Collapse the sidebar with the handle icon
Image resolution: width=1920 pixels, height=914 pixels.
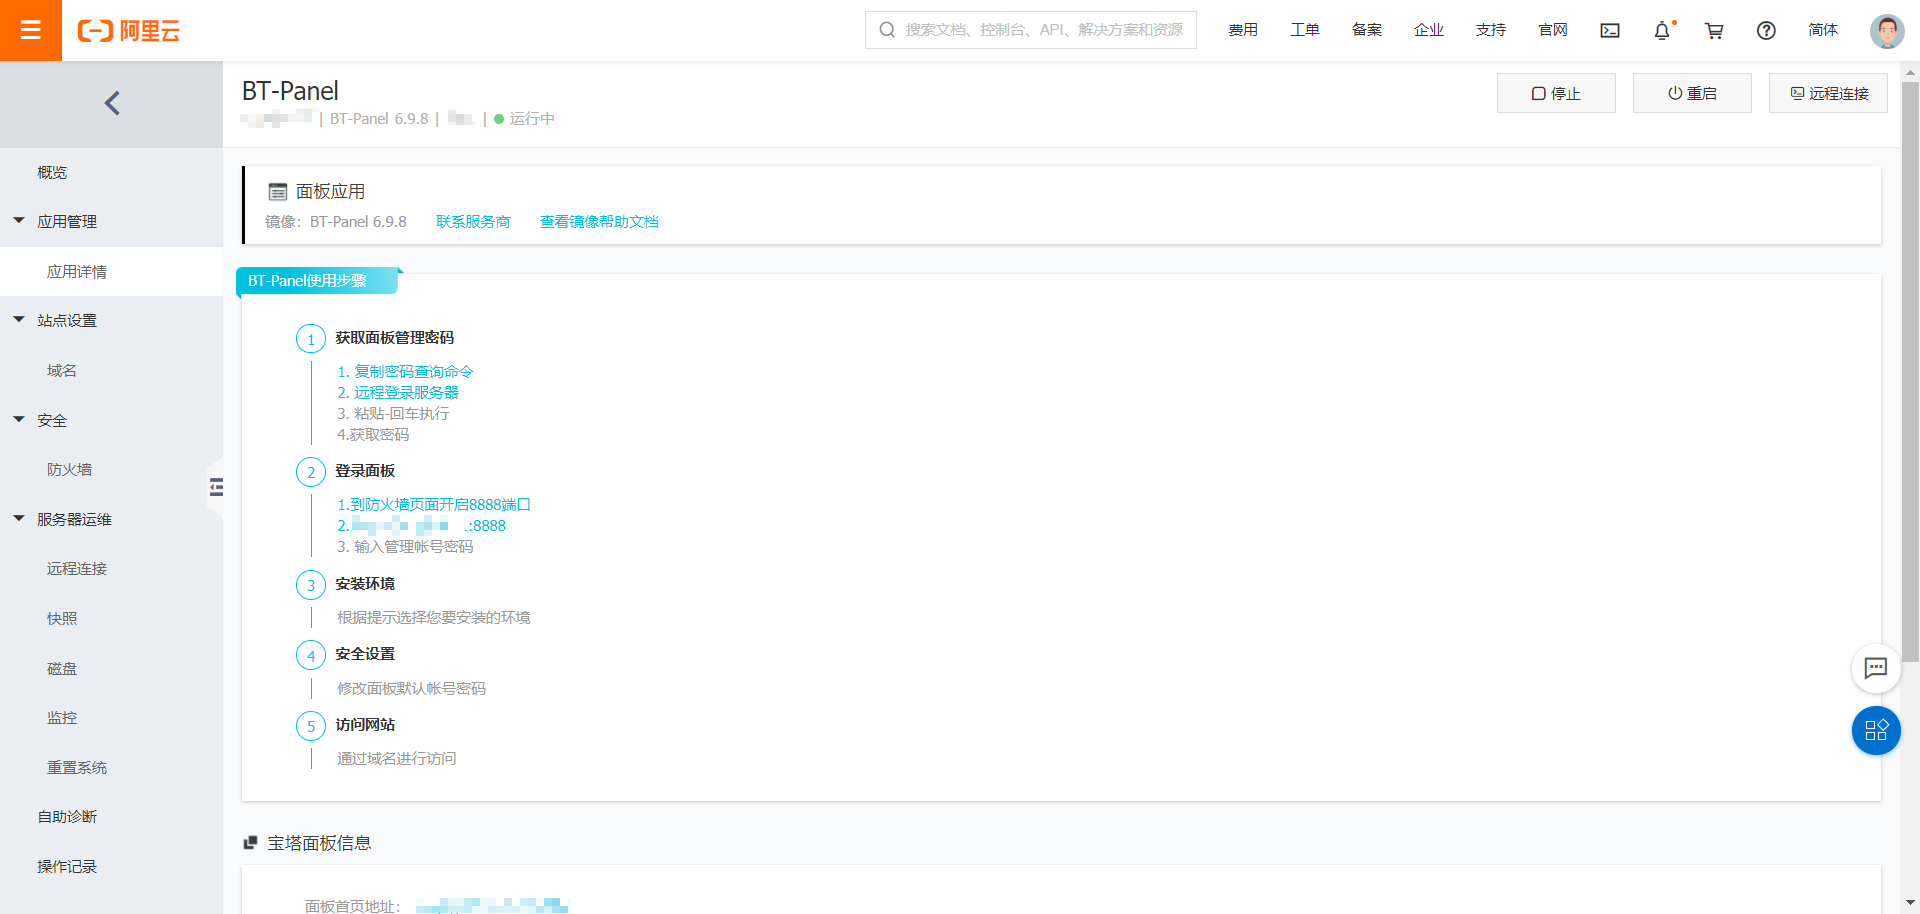[x=216, y=487]
